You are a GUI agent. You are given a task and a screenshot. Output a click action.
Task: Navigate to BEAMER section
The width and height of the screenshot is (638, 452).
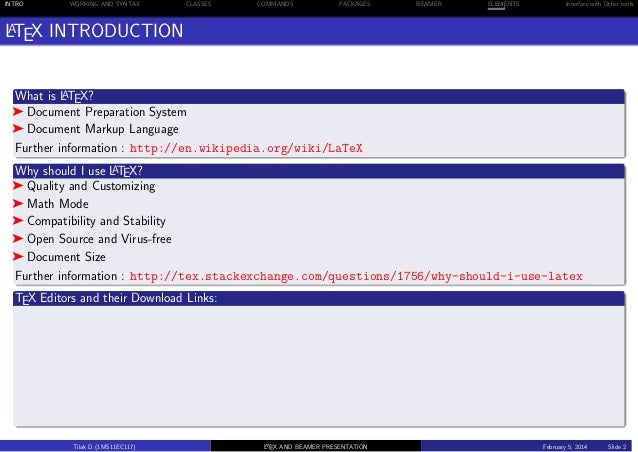(x=429, y=4)
